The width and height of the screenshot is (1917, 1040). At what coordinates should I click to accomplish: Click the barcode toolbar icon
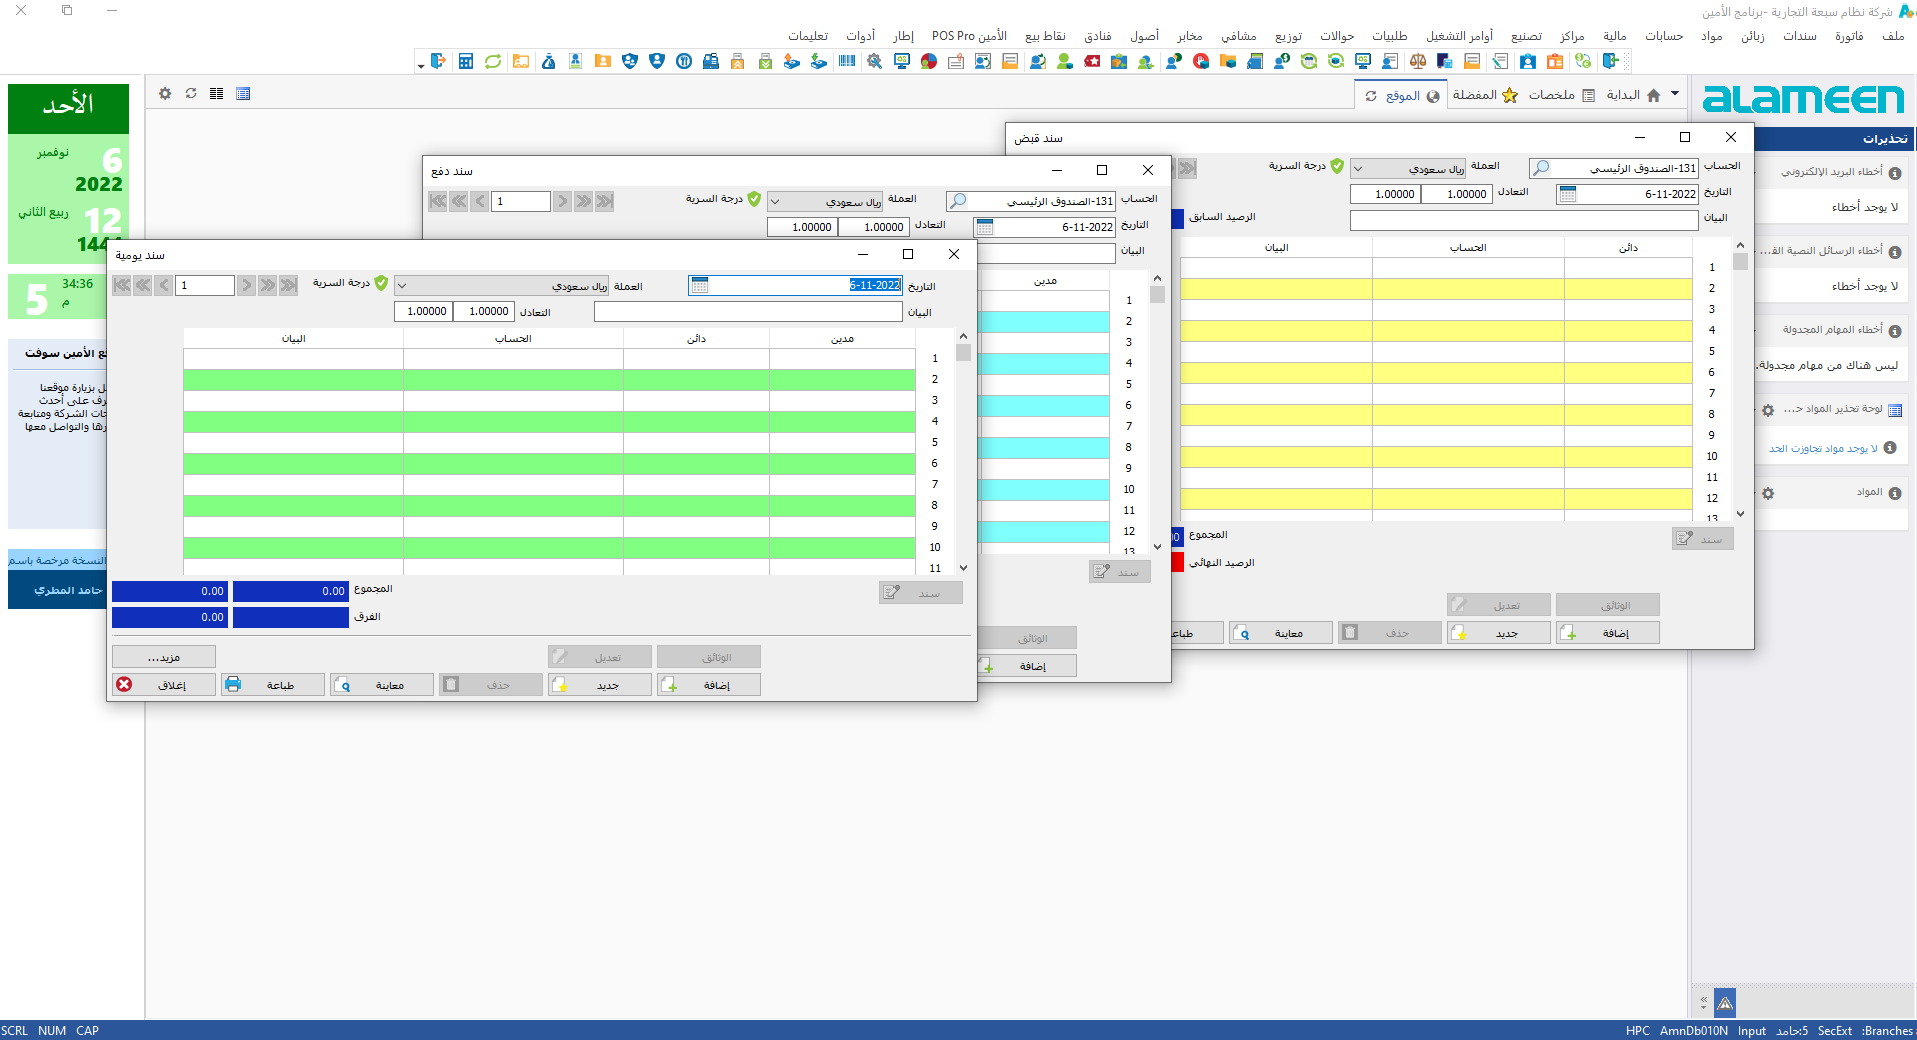(x=847, y=61)
